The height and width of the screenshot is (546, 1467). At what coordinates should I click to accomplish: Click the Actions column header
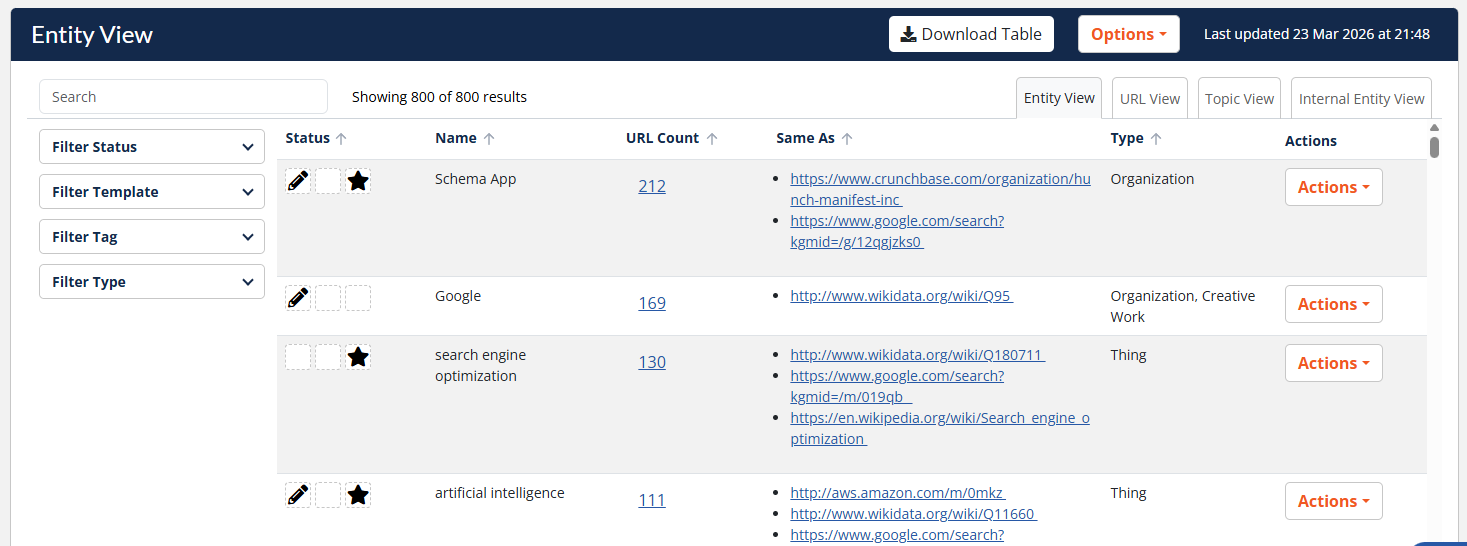click(1311, 141)
